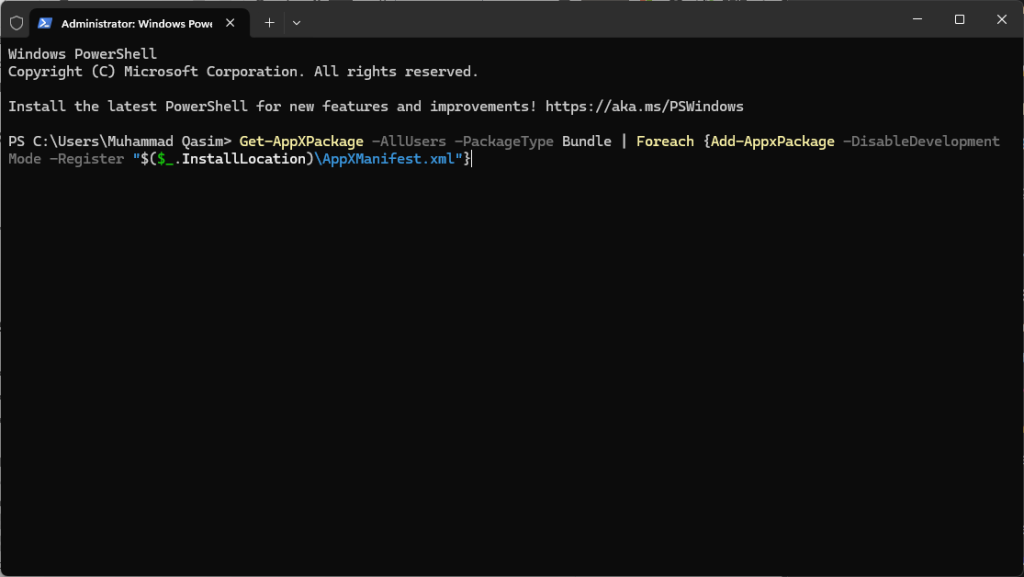Expand the new tab profile dropdown chevron

tap(296, 21)
